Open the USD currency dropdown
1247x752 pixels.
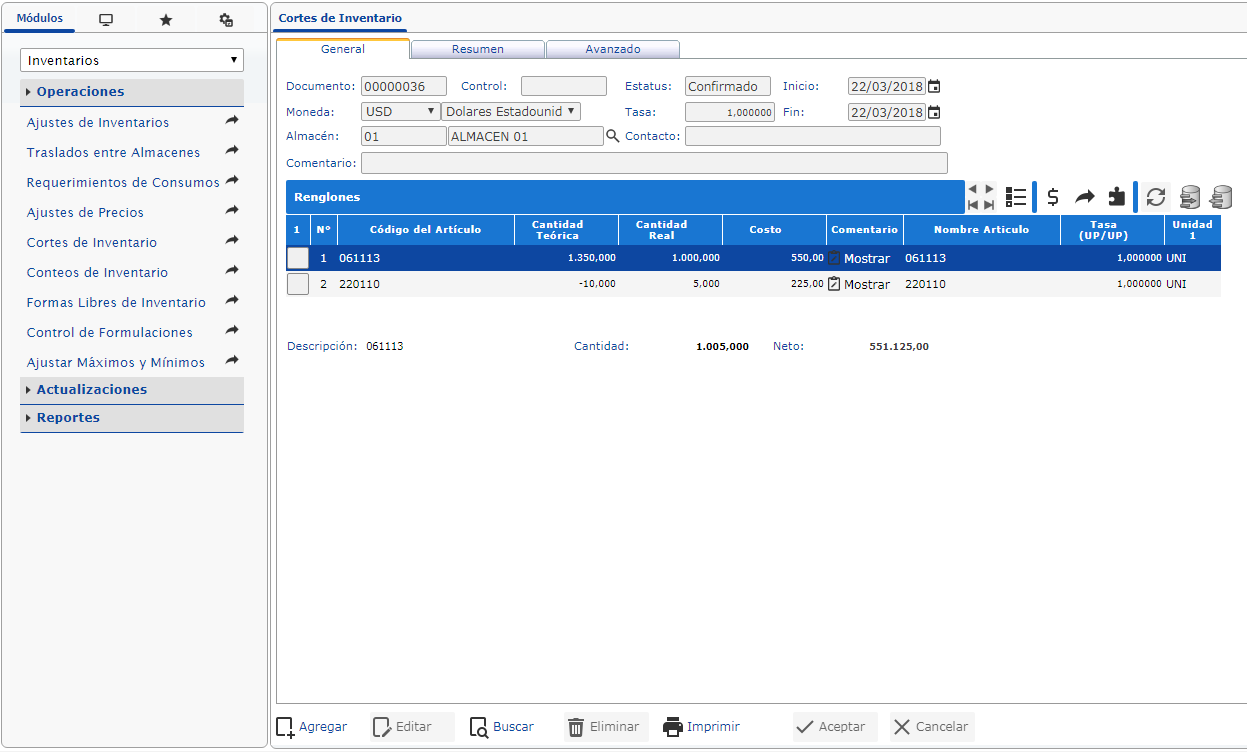(400, 112)
